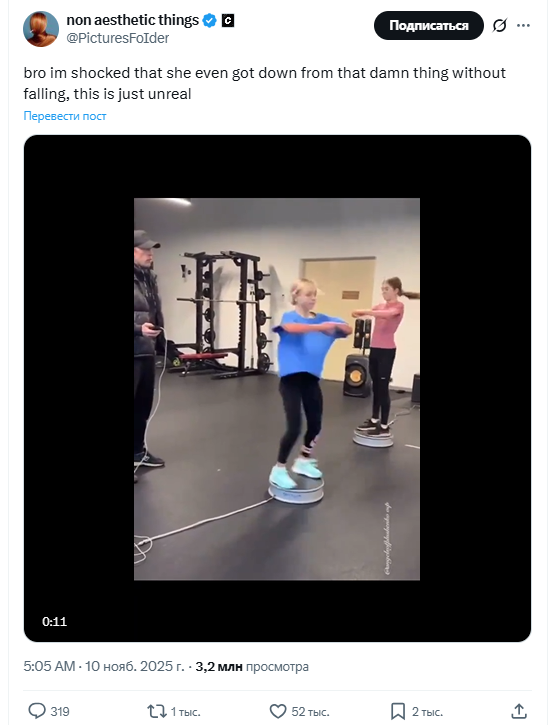Click Перевести пост translate link
Image resolution: width=557 pixels, height=725 pixels.
click(x=65, y=116)
